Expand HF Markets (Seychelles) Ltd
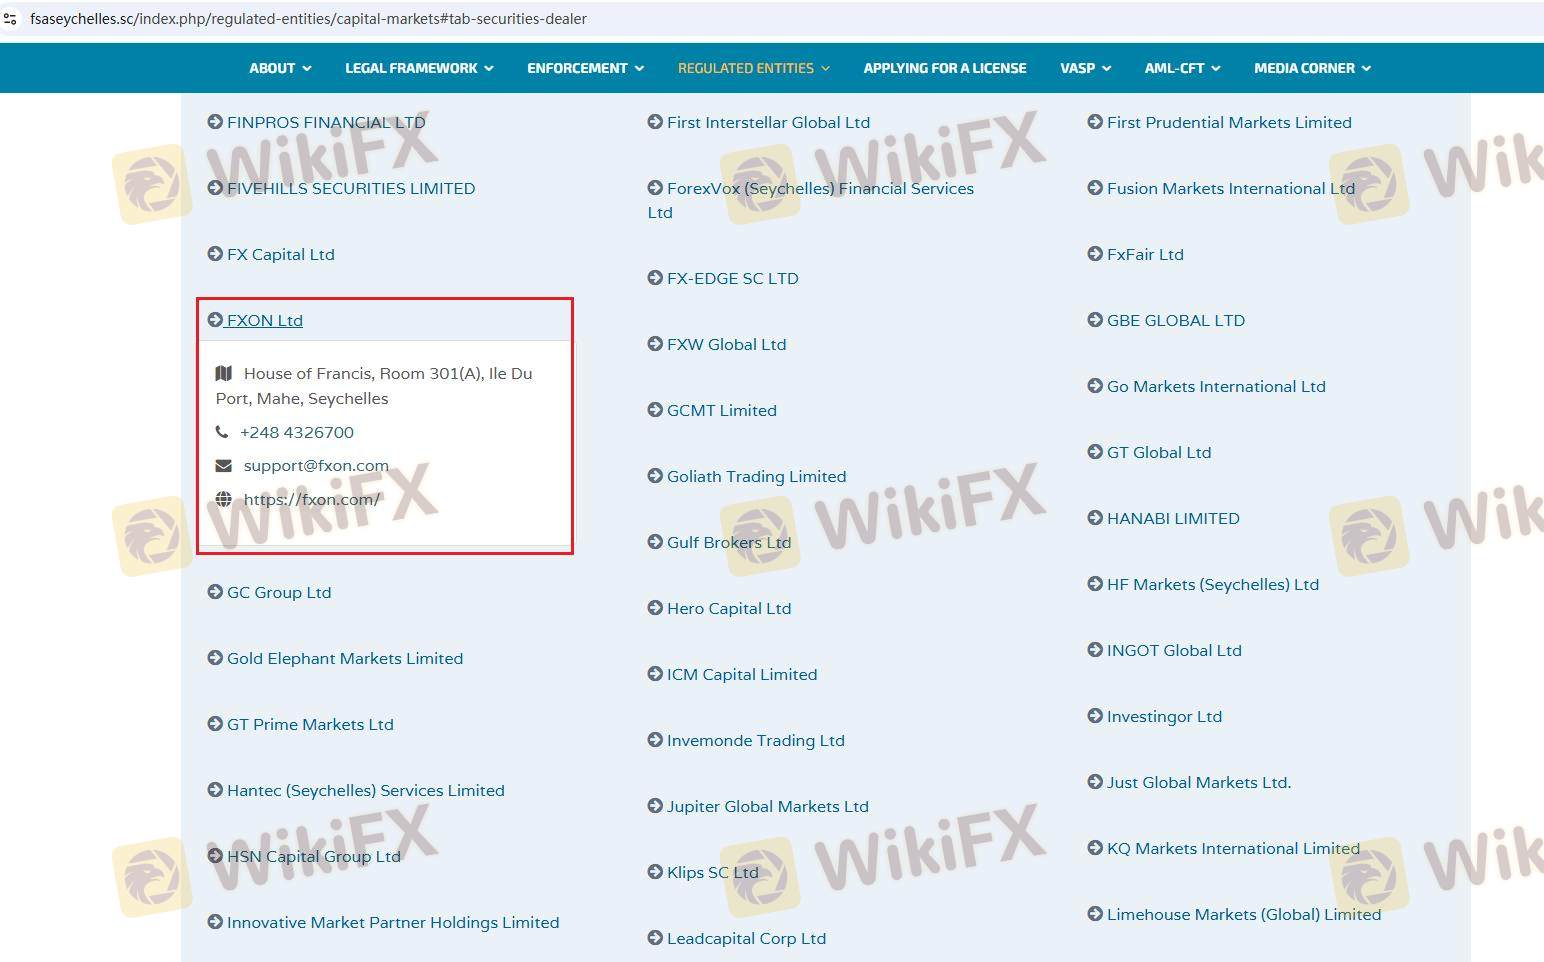This screenshot has width=1544, height=962. 1203,584
